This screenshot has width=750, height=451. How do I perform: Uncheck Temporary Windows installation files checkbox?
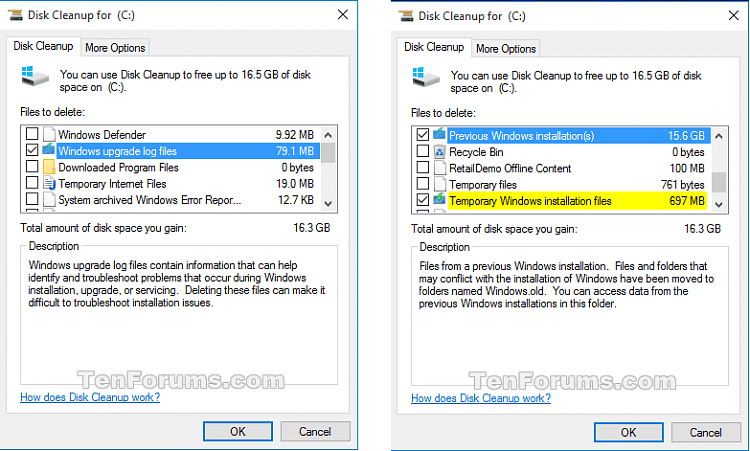(423, 199)
